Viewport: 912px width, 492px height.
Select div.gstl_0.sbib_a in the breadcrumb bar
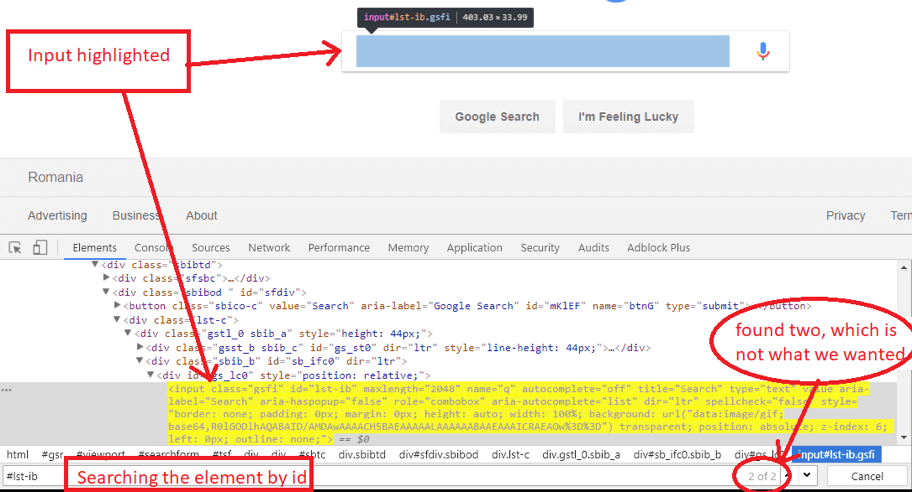(x=581, y=455)
